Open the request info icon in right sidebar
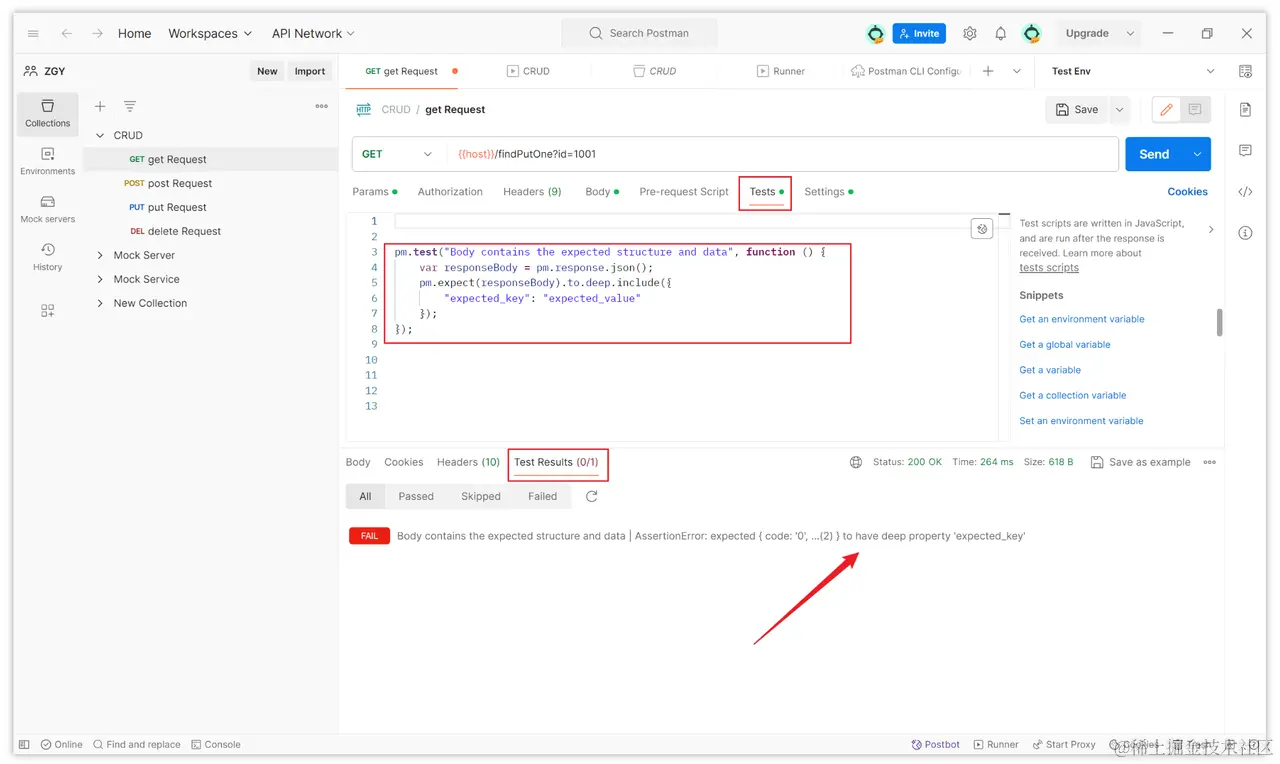Screen dimensions: 1280x764 [1245, 233]
